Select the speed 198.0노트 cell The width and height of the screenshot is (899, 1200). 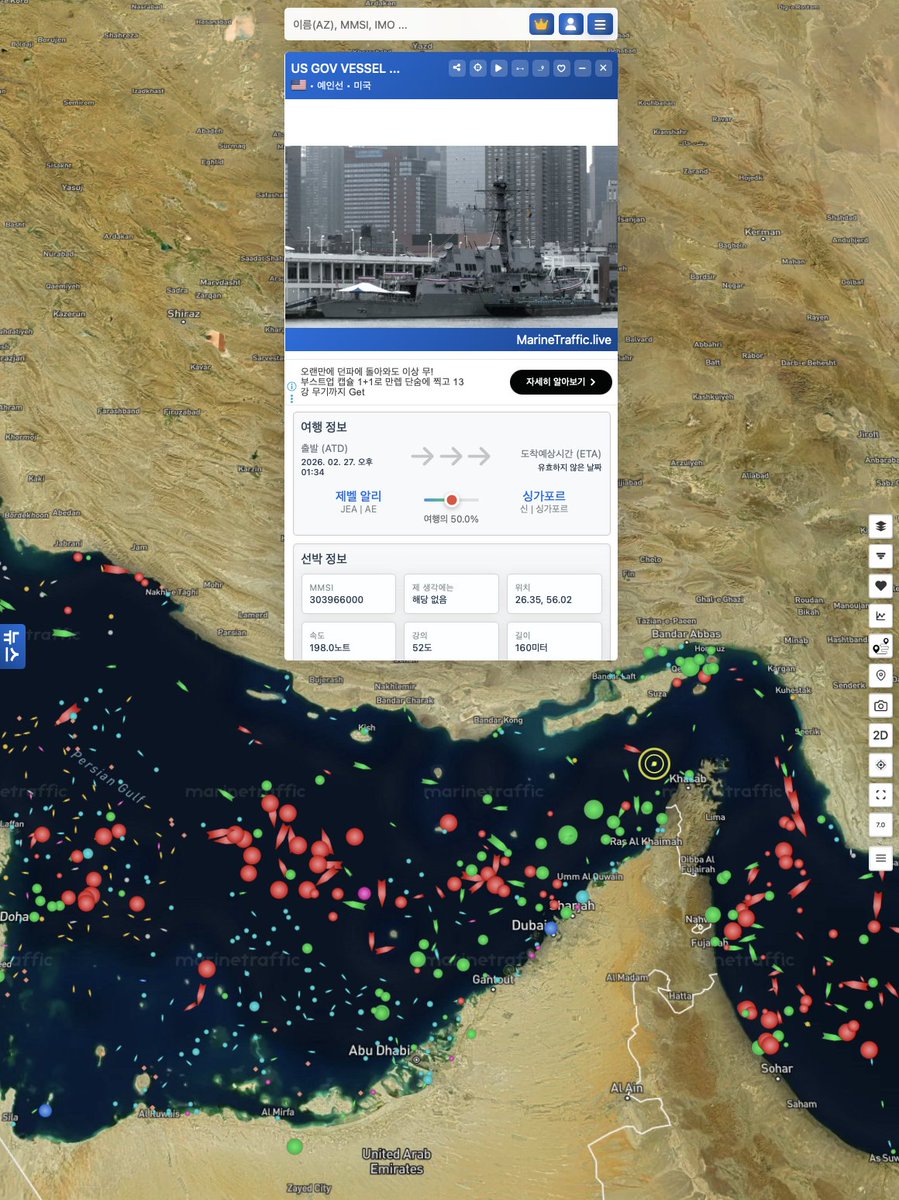pos(348,641)
